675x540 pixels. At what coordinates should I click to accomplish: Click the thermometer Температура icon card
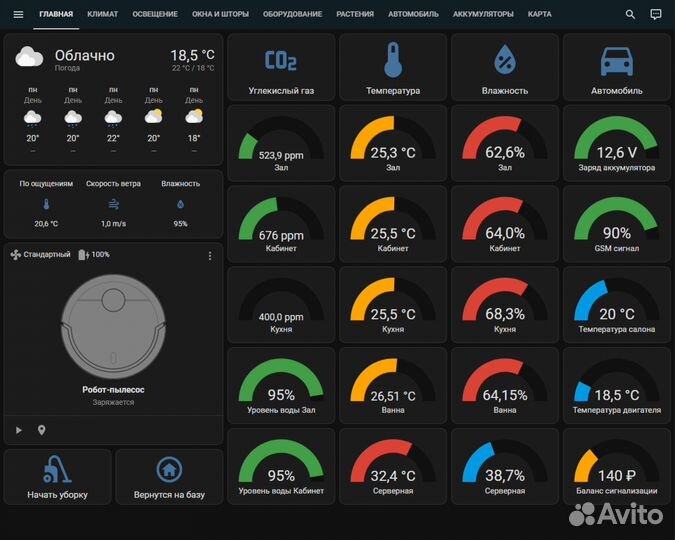click(x=393, y=67)
